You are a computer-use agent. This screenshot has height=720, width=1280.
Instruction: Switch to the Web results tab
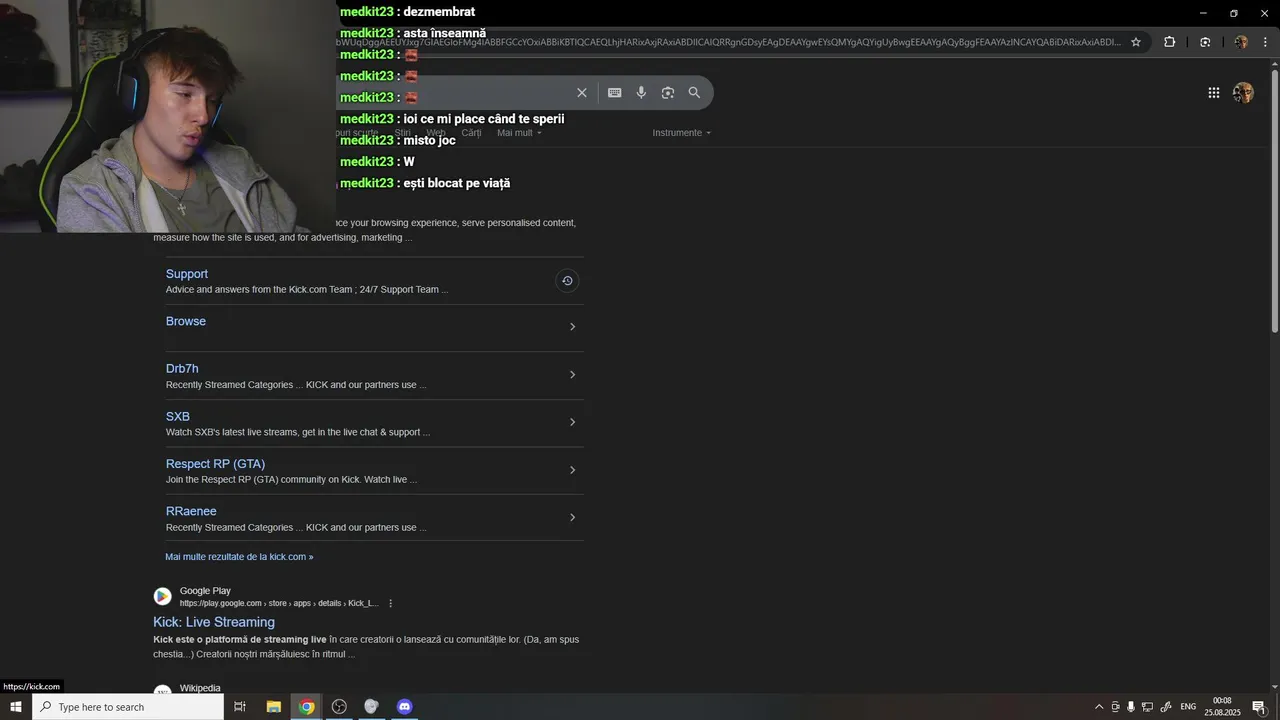click(436, 133)
